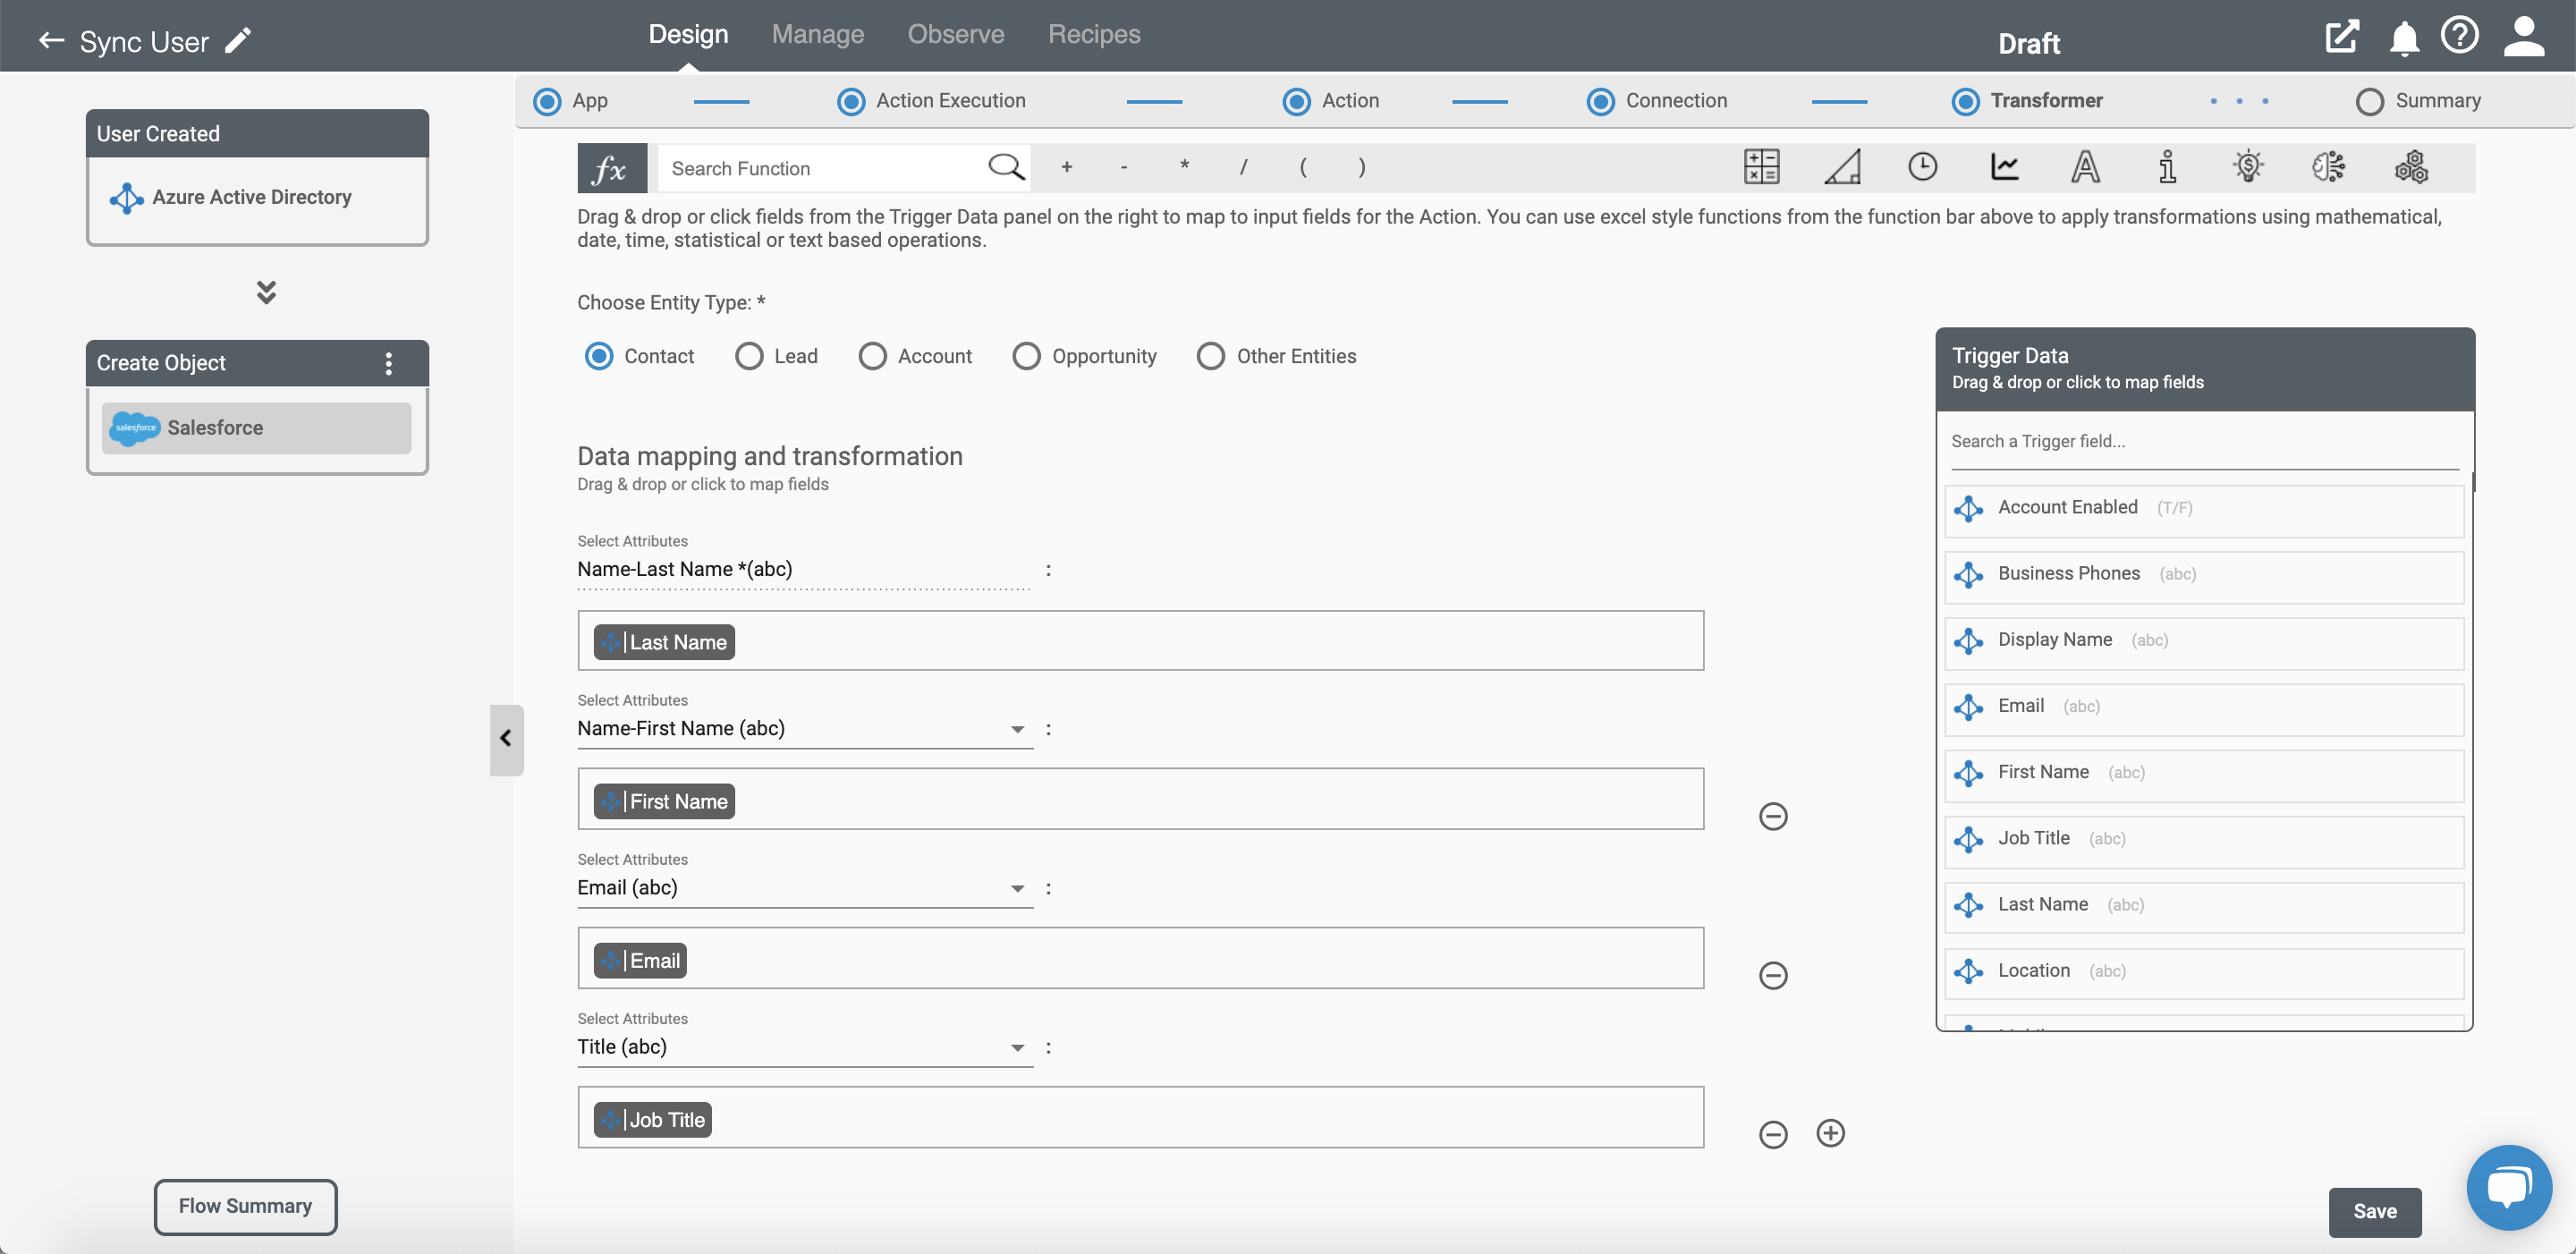Open text functions letter A icon

click(2085, 167)
